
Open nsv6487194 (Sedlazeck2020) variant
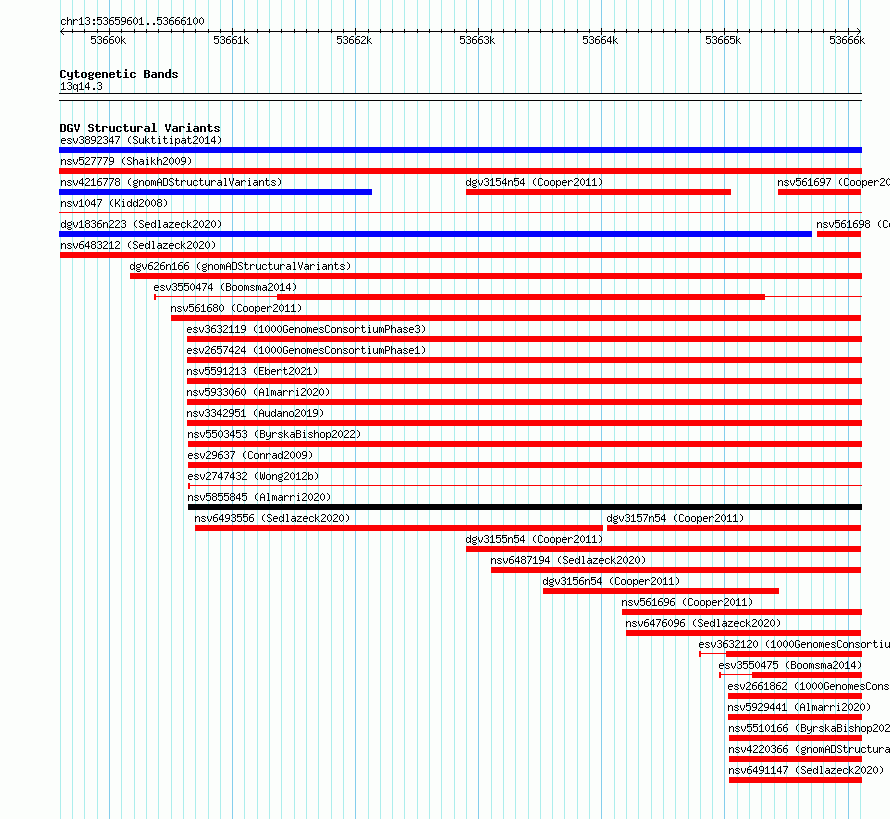[568, 560]
